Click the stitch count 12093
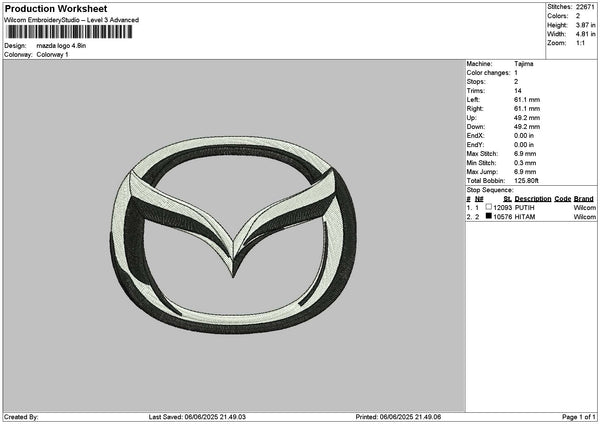Image resolution: width=600 pixels, height=424 pixels. (502, 208)
